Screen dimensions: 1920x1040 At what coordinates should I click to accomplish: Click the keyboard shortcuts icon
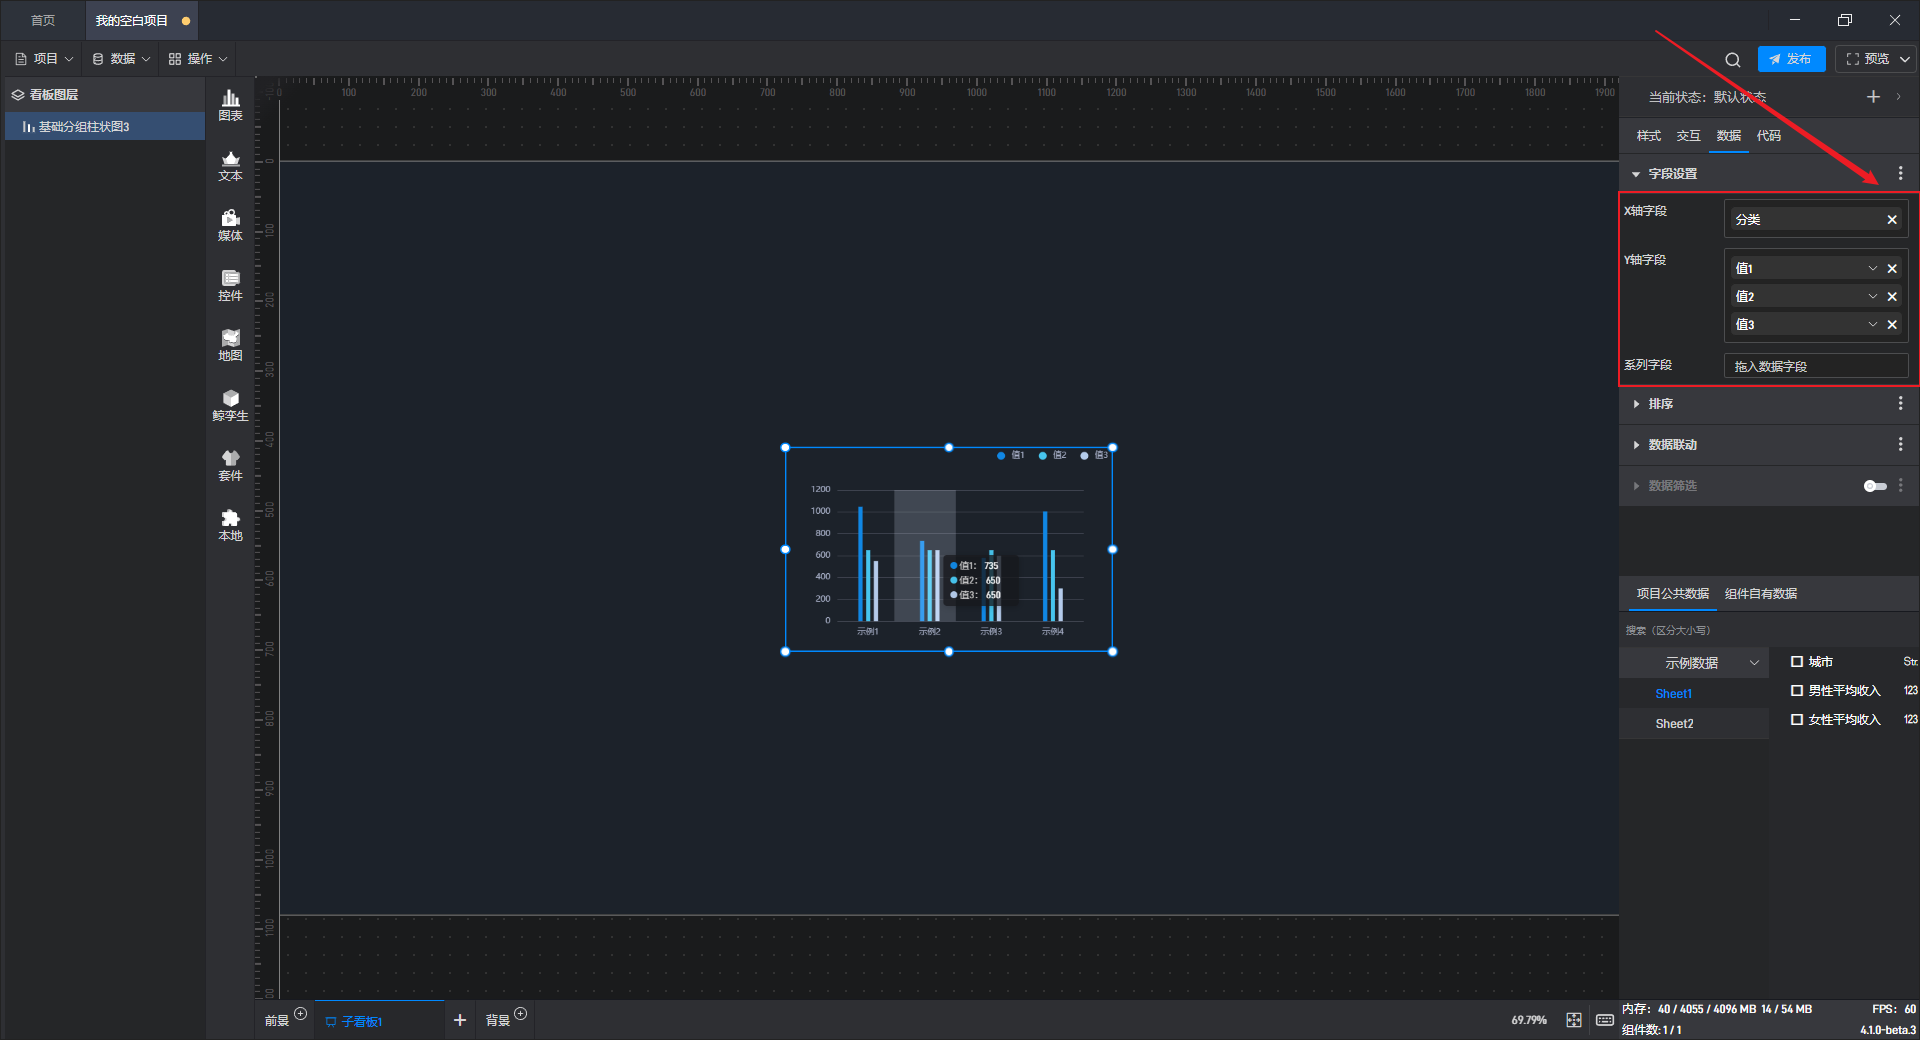(1605, 1020)
